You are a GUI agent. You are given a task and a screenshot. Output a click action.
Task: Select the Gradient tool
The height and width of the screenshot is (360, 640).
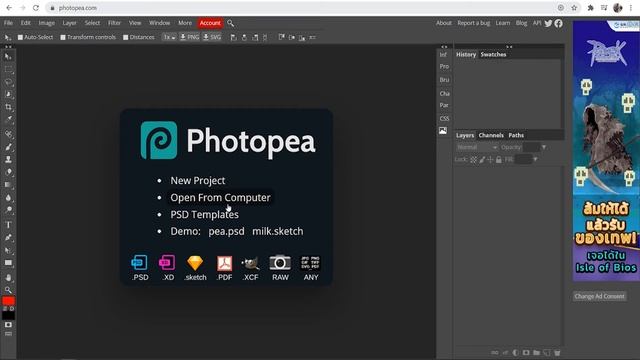click(x=8, y=185)
